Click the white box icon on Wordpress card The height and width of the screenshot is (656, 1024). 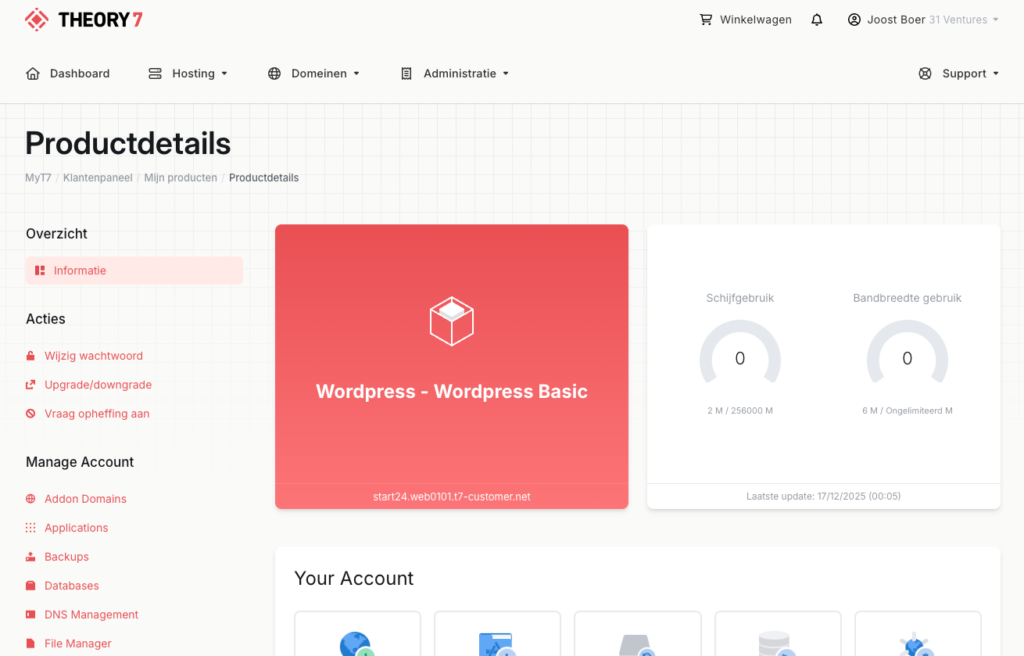tap(451, 321)
